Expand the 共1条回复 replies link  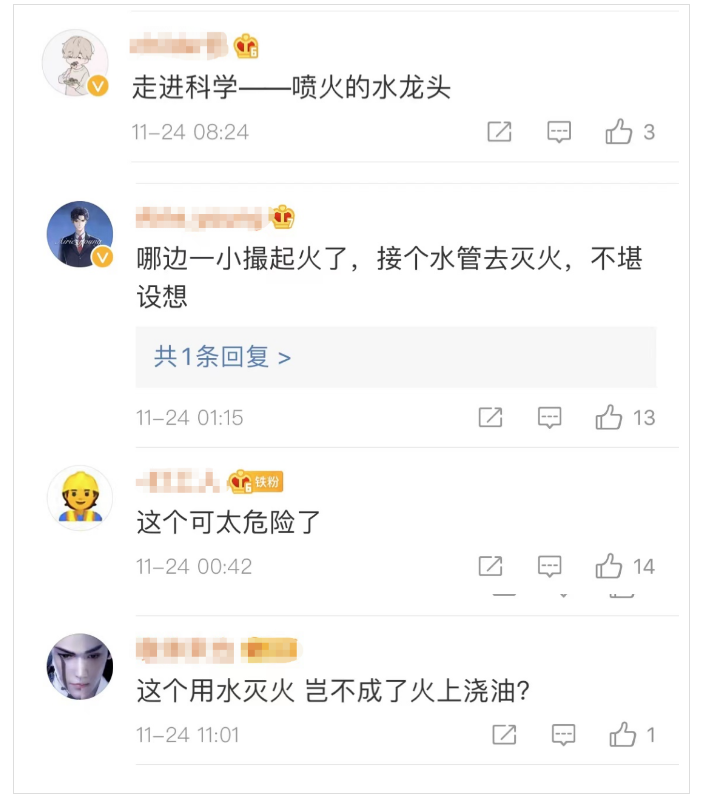point(222,357)
